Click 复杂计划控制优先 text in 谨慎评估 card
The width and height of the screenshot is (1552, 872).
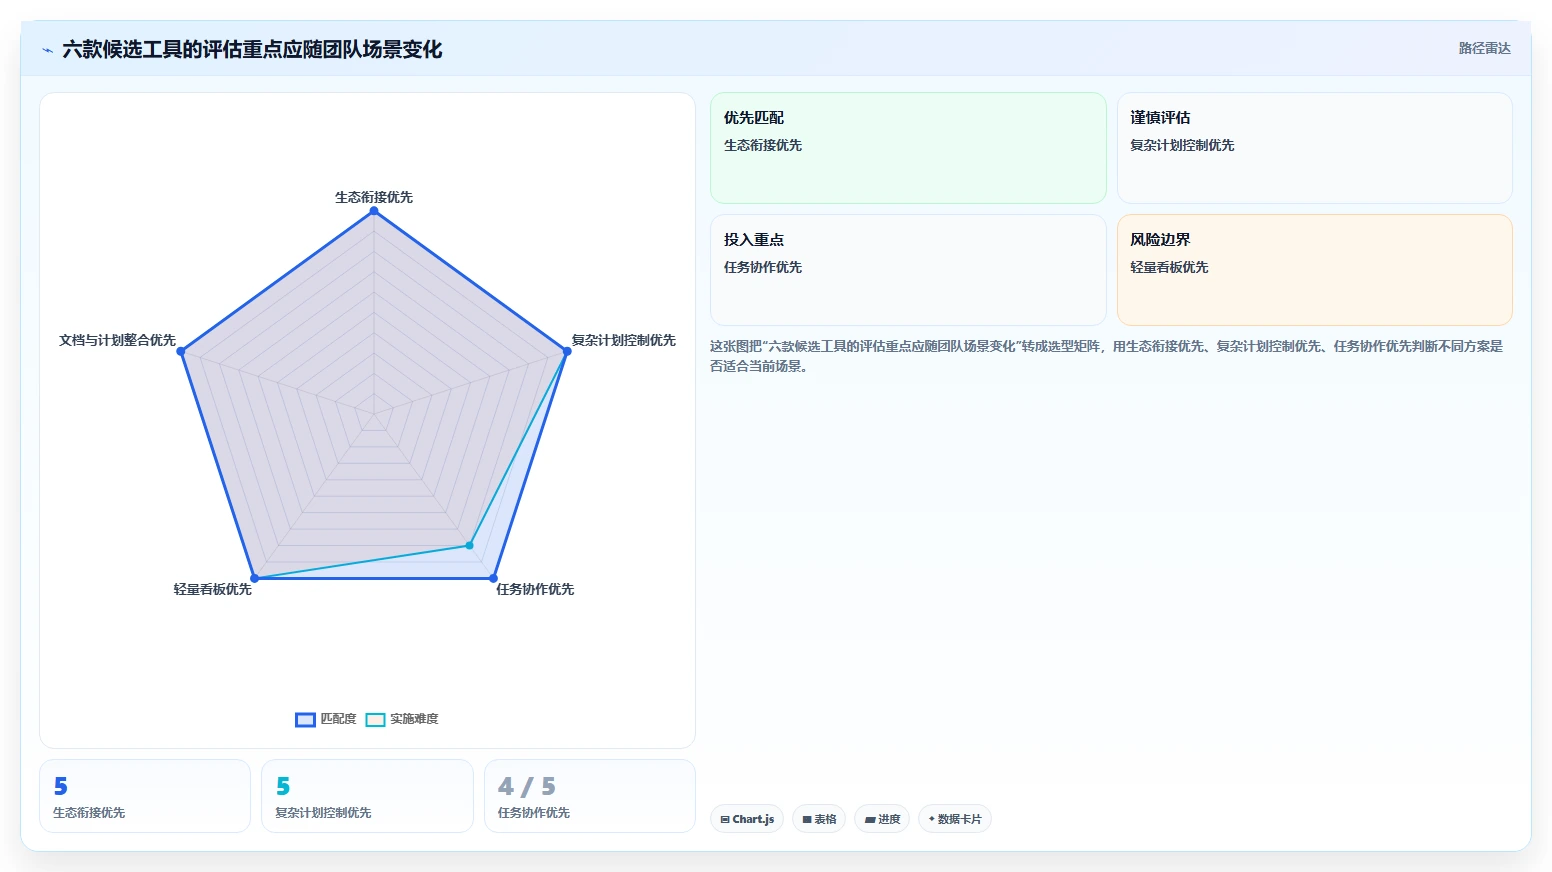click(x=1182, y=145)
